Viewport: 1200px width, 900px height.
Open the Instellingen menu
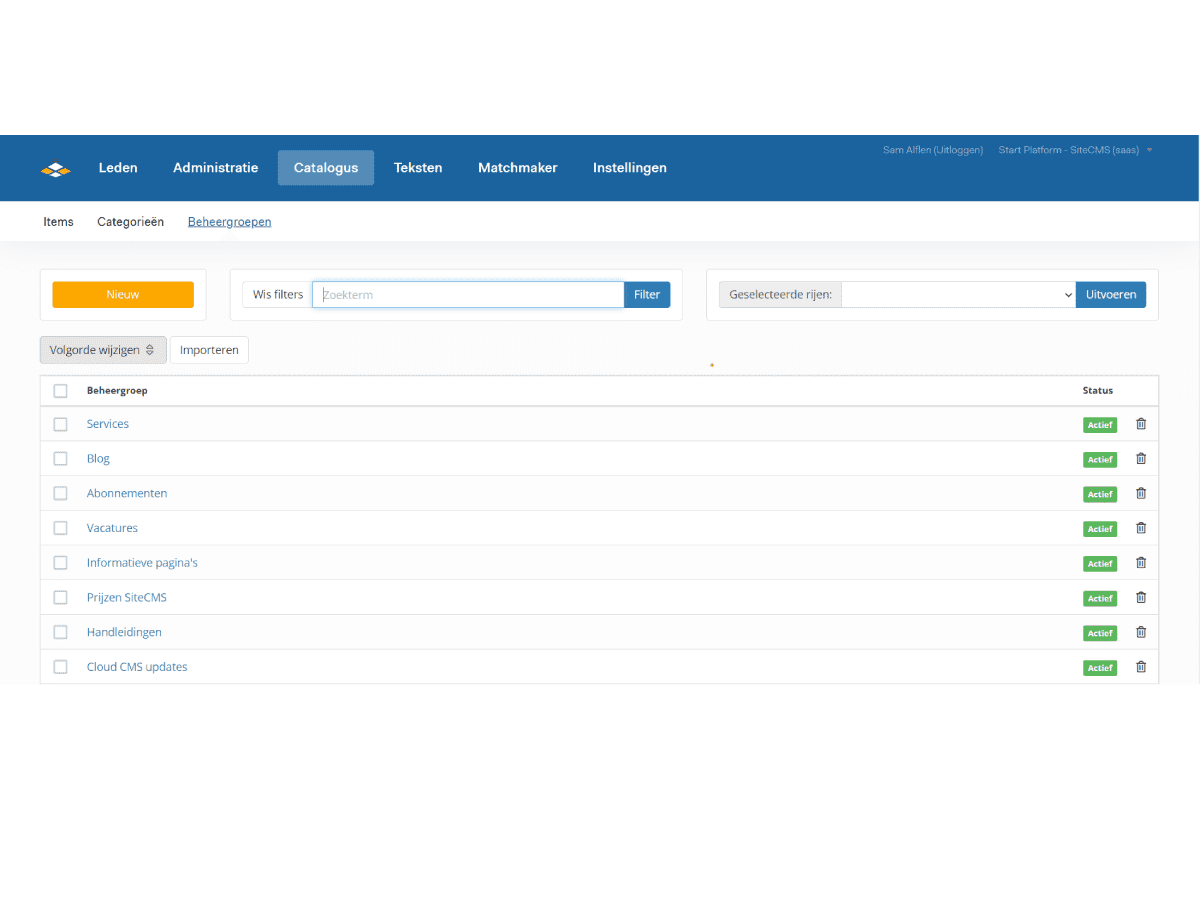tap(629, 168)
